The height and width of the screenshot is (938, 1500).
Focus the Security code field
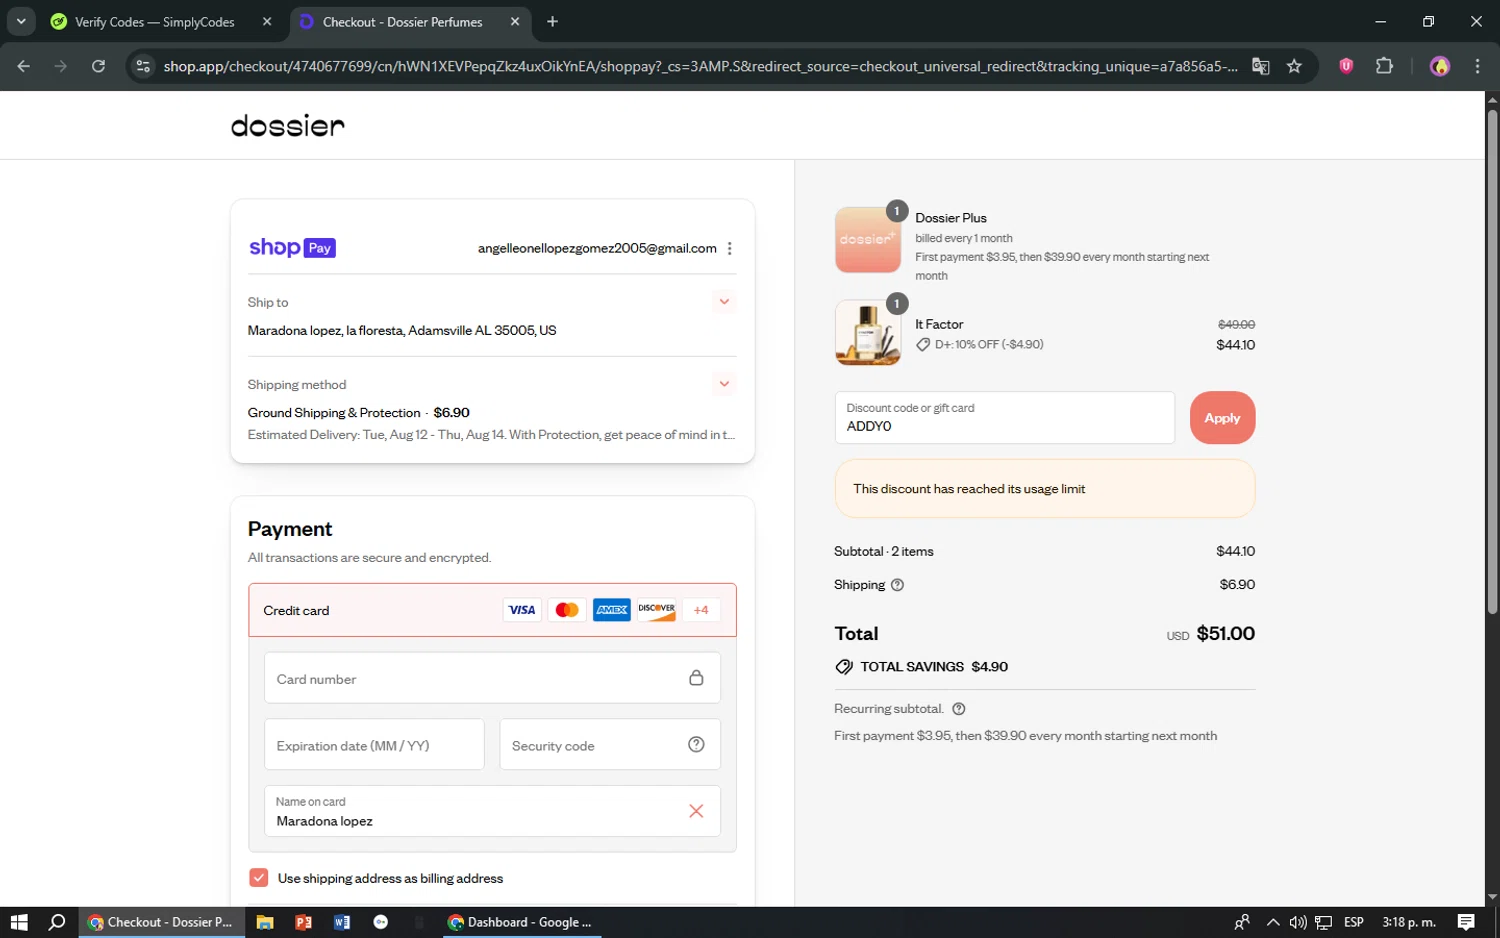point(610,745)
